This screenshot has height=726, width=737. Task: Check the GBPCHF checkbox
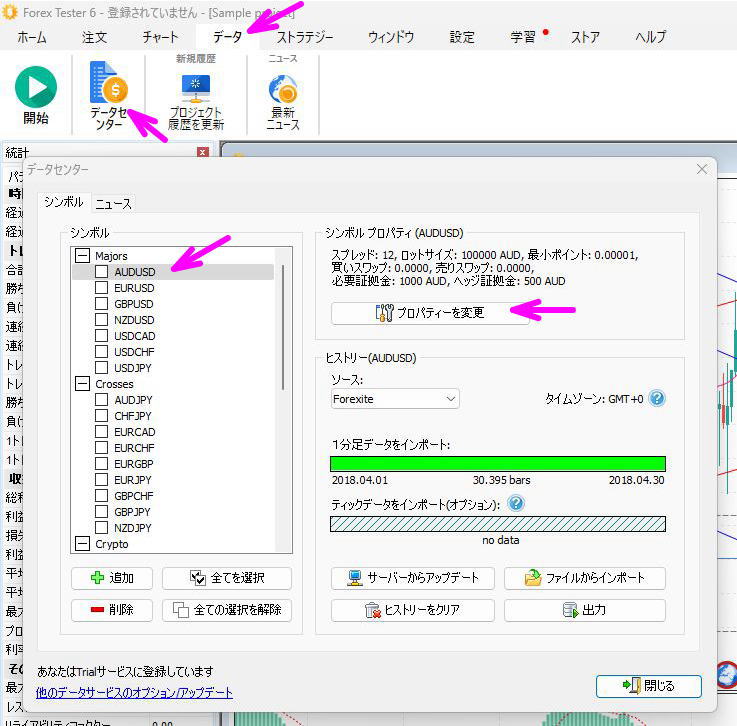point(102,495)
